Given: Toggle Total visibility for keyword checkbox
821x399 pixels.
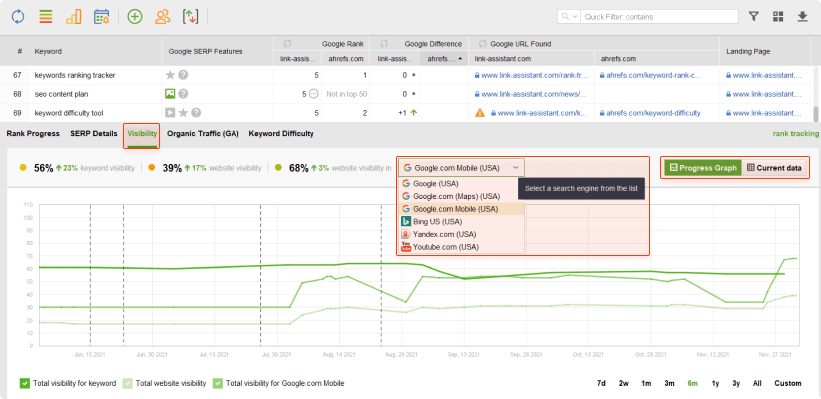Looking at the screenshot, I should pos(25,383).
